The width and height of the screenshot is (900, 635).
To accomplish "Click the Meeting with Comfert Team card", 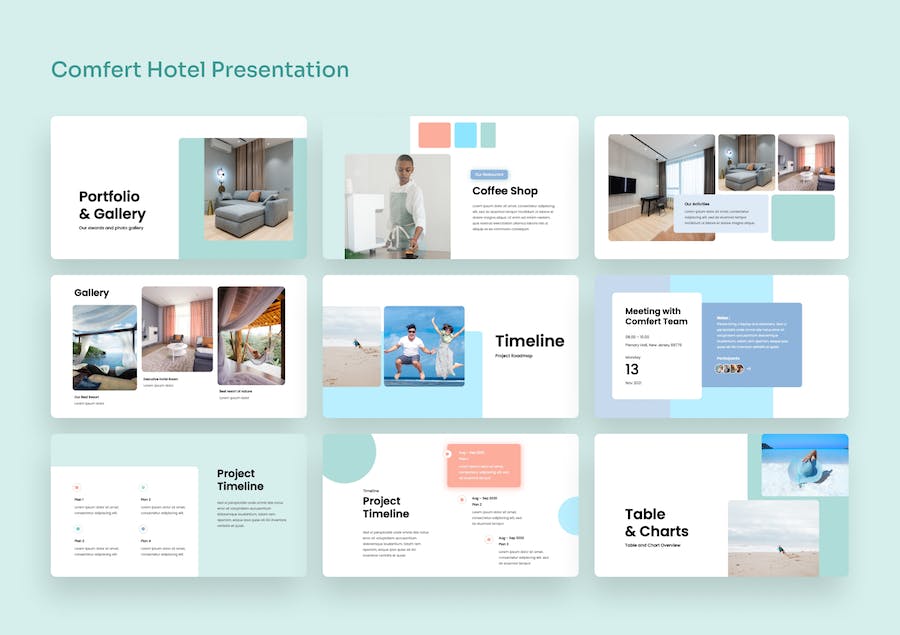I will tap(657, 346).
